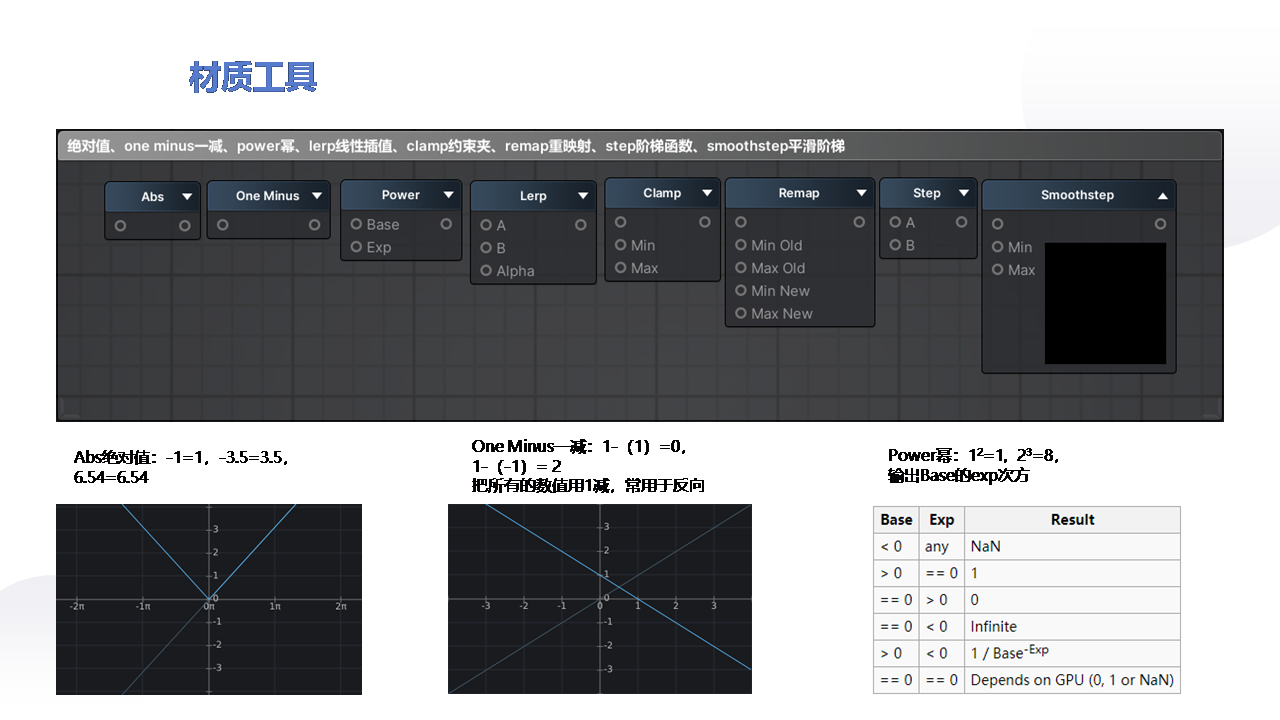Click the Exp column header
Image resolution: width=1280 pixels, height=720 pixels.
pyautogui.click(x=942, y=520)
